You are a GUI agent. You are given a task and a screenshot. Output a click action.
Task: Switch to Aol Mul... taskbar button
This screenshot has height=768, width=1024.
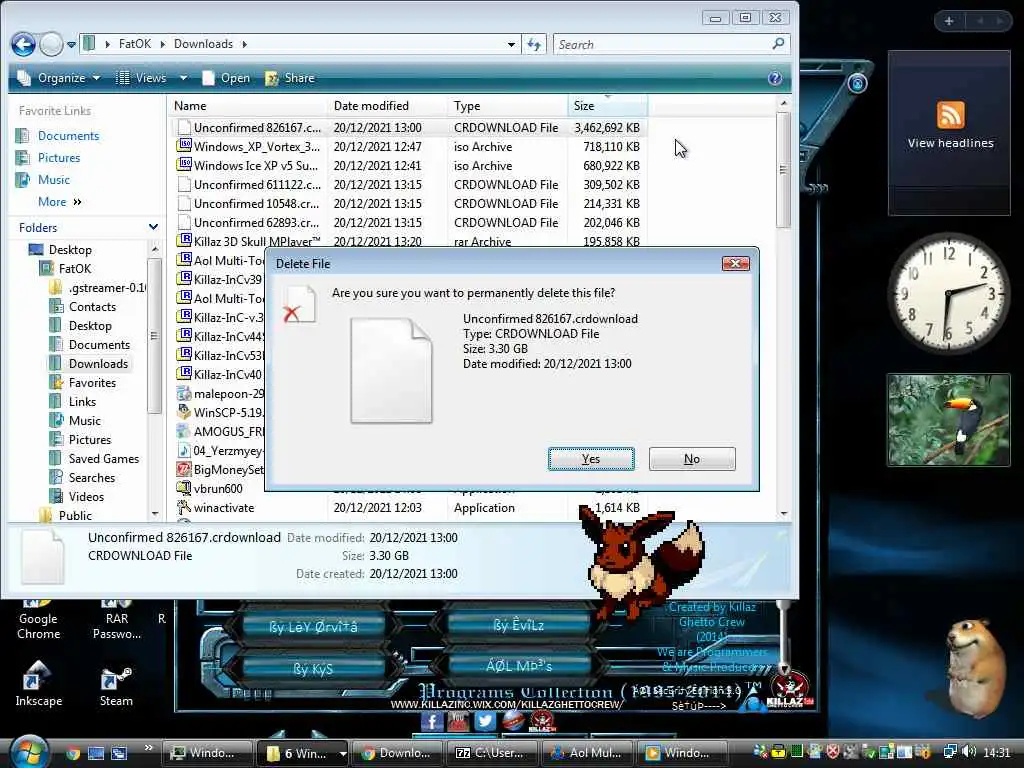(x=586, y=753)
